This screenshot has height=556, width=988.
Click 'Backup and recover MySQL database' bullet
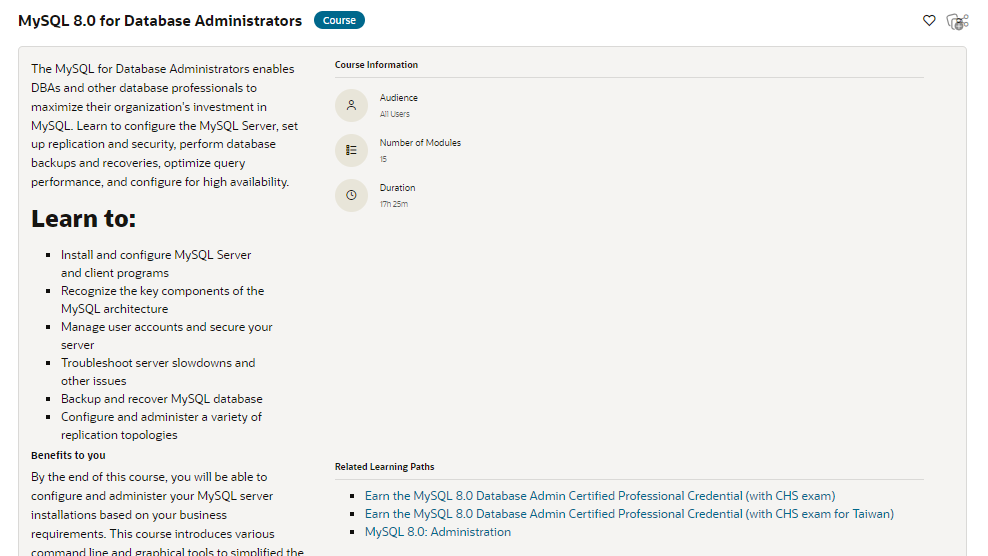[161, 399]
